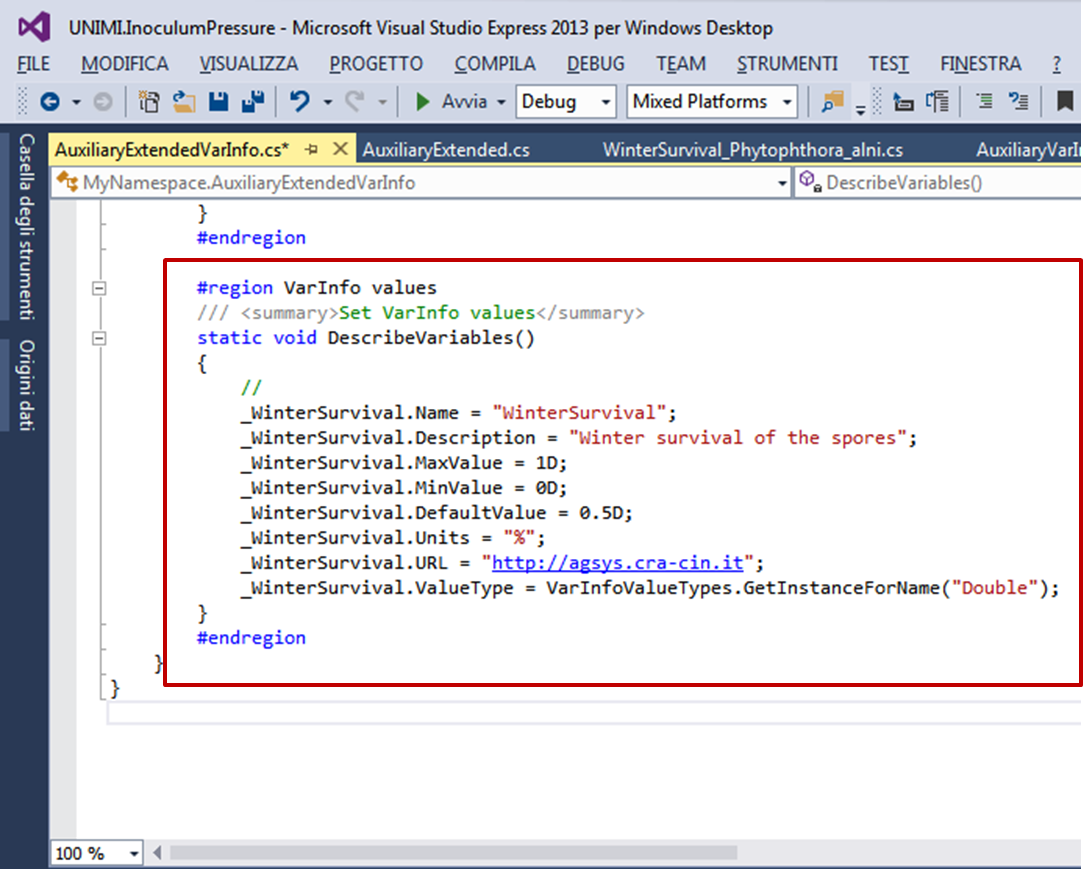Viewport: 1083px width, 869px height.
Task: Collapse the VarInfo values region
Action: point(99,288)
